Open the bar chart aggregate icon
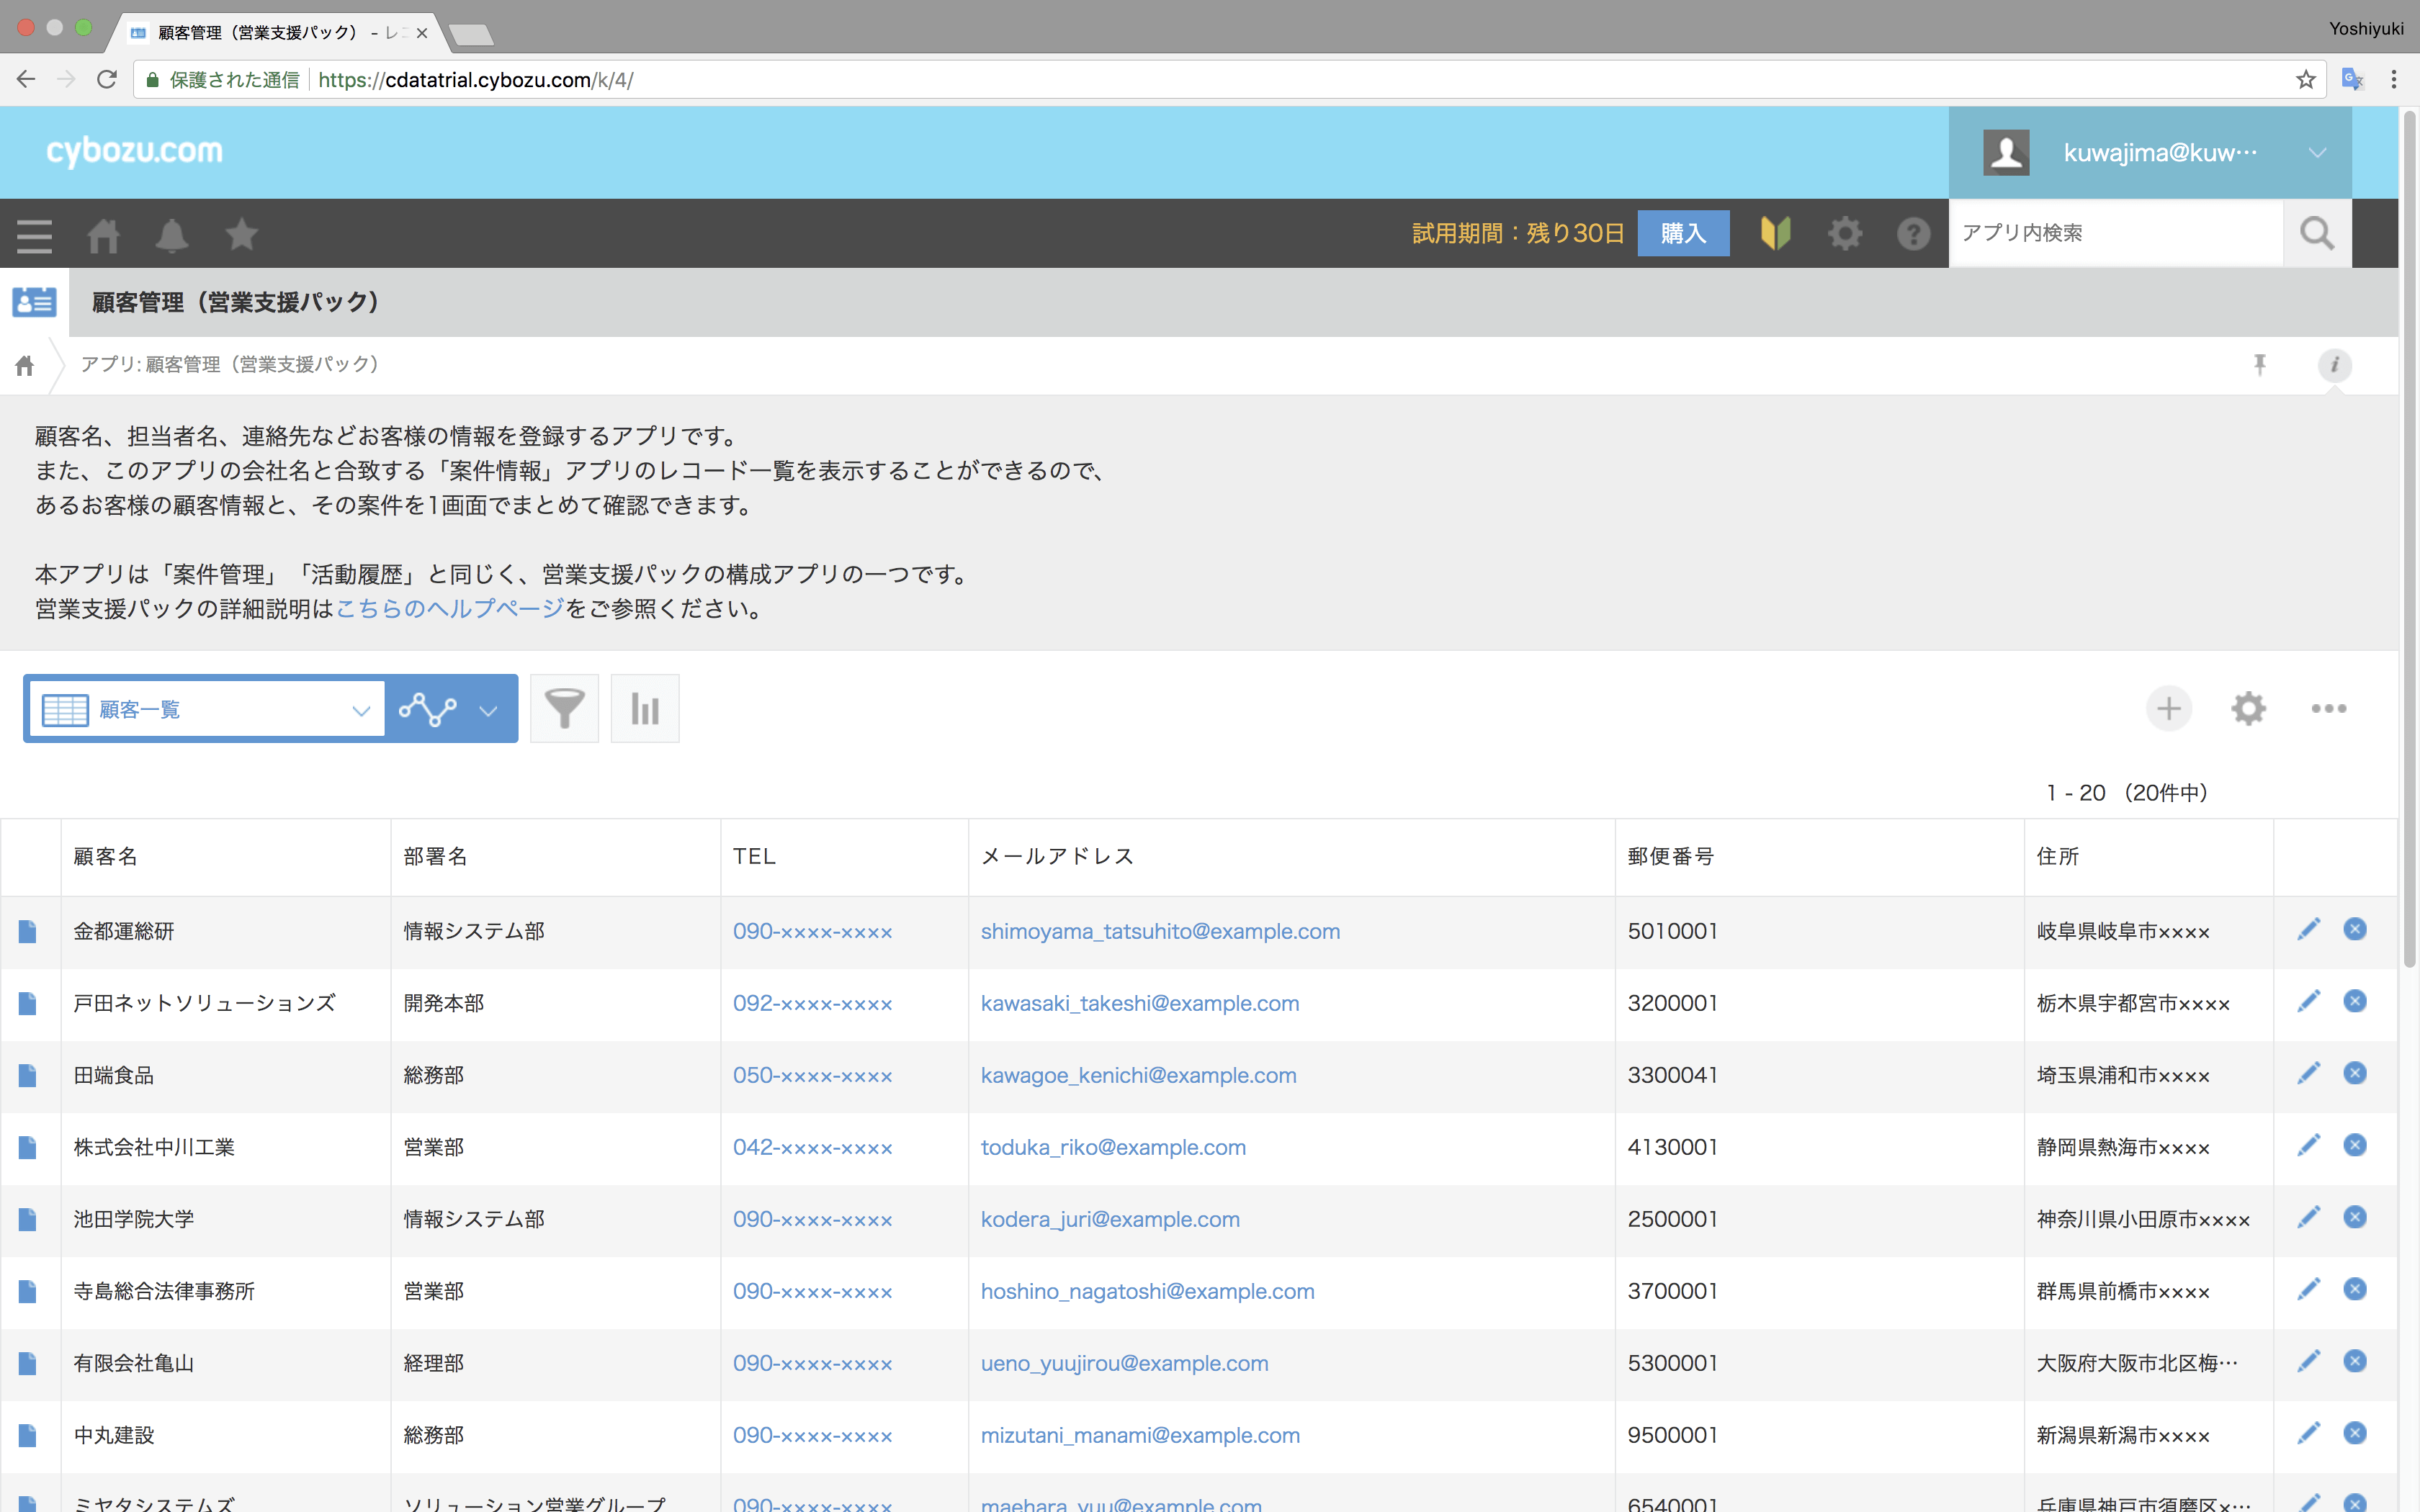This screenshot has width=2420, height=1512. click(x=645, y=709)
